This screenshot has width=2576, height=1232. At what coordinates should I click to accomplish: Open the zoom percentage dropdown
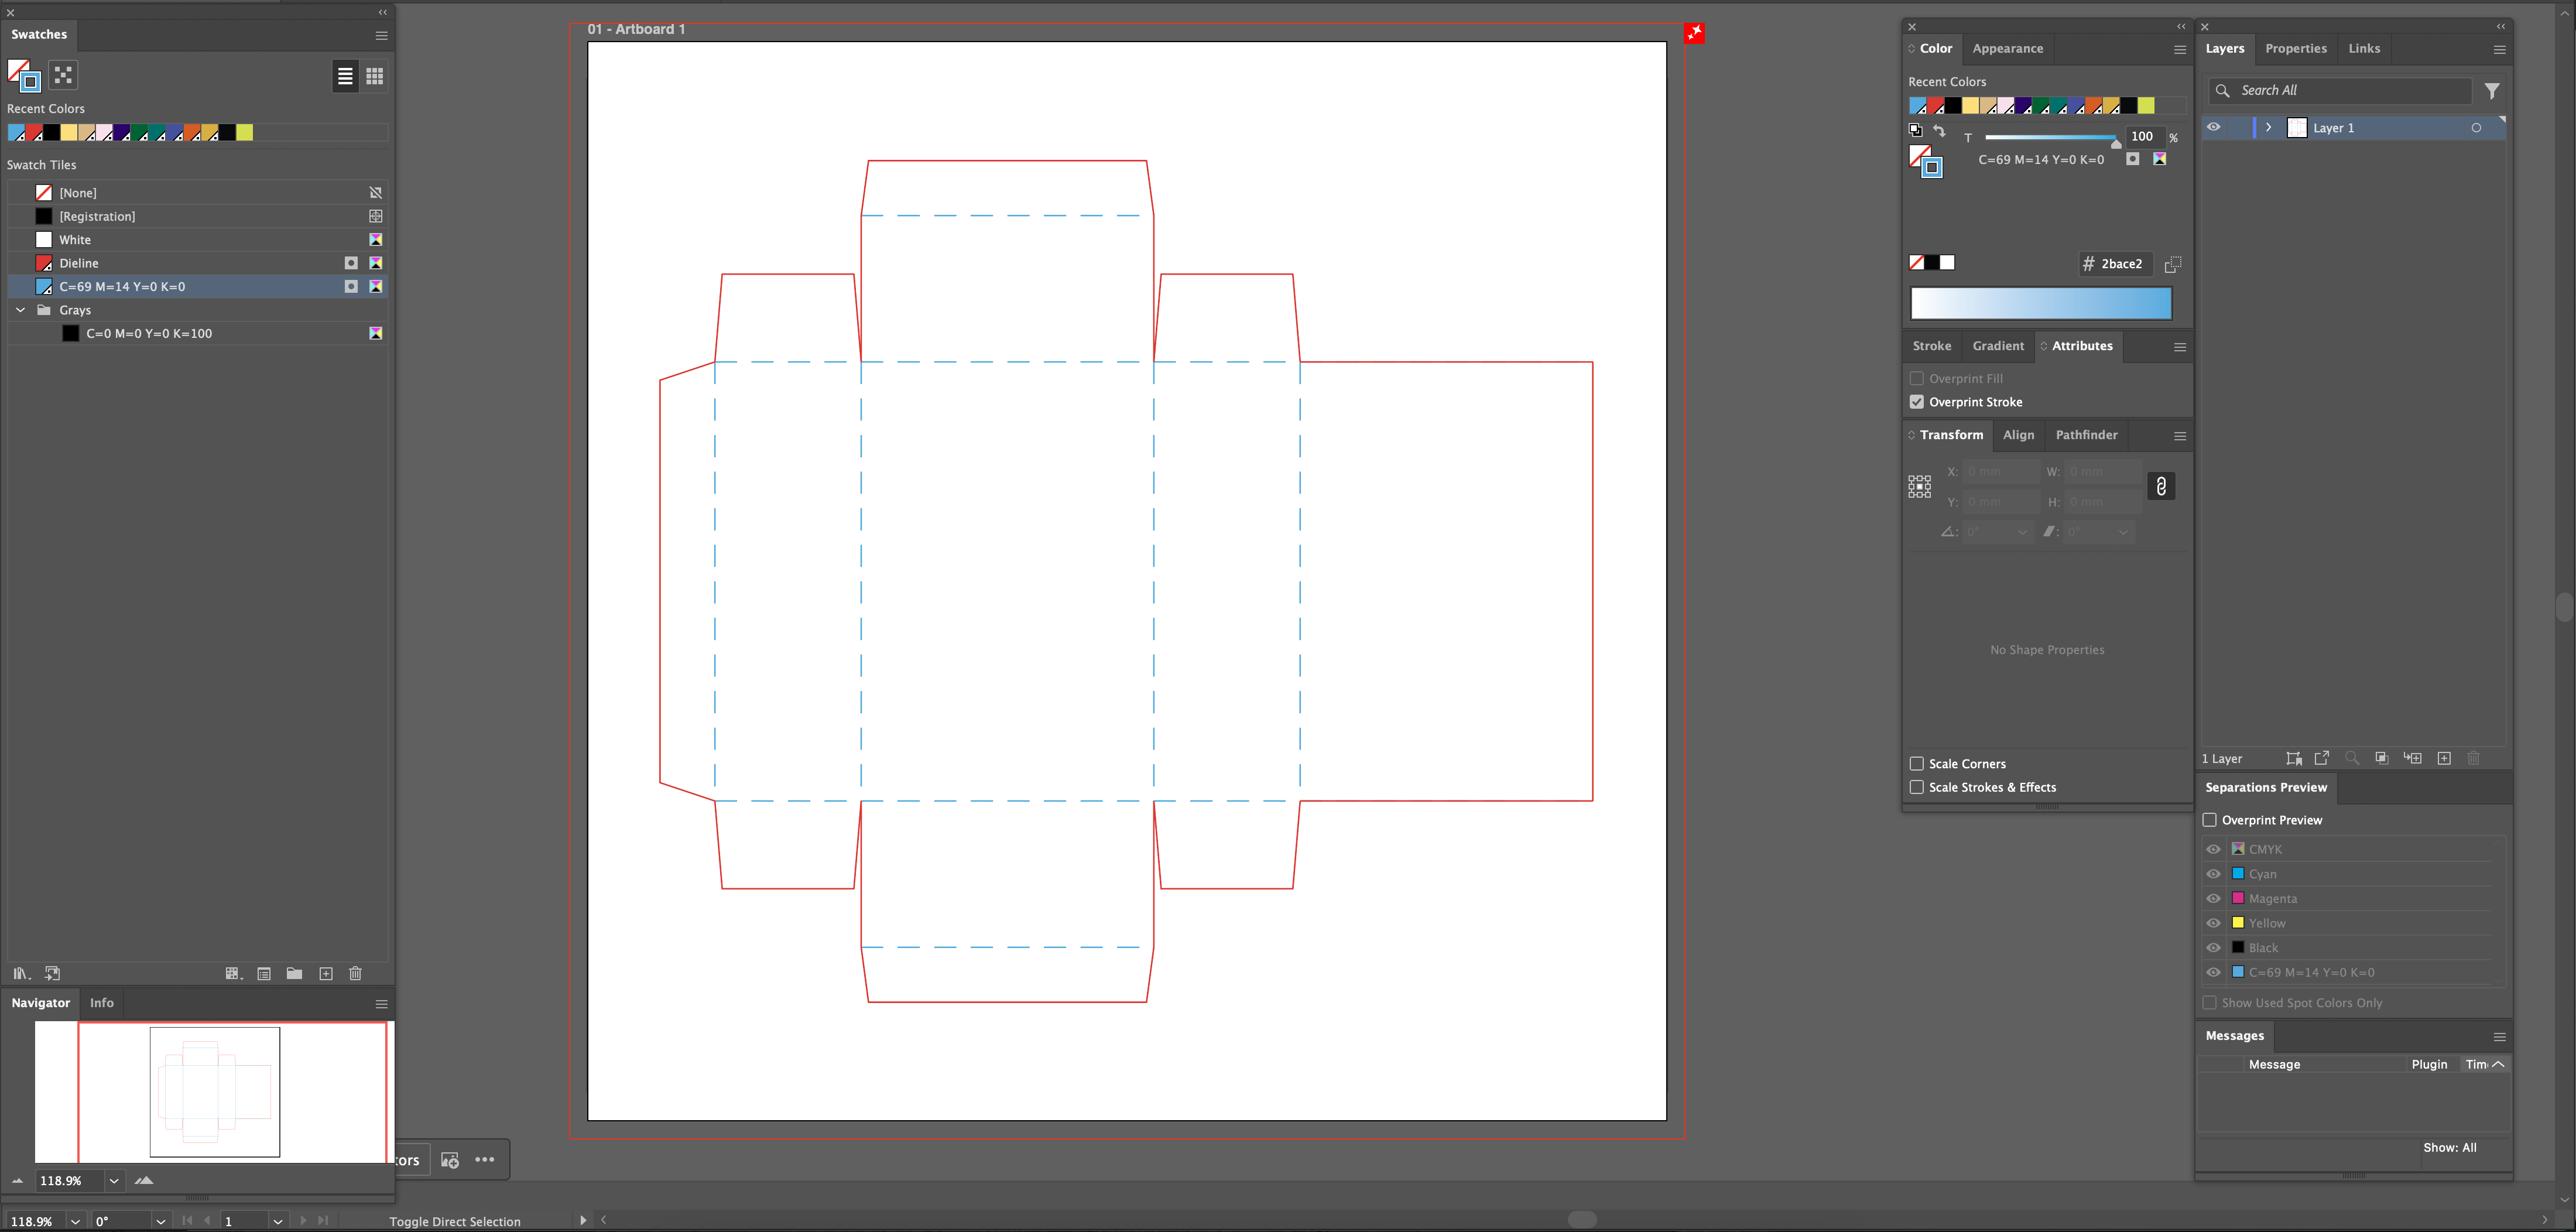click(x=113, y=1180)
